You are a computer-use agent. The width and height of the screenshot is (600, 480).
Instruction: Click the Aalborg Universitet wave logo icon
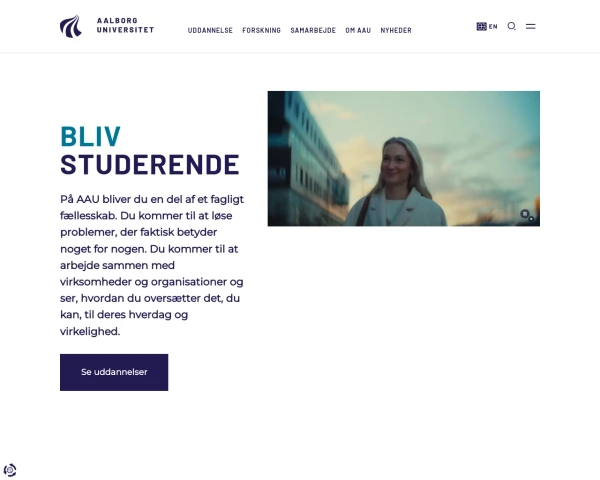point(71,26)
